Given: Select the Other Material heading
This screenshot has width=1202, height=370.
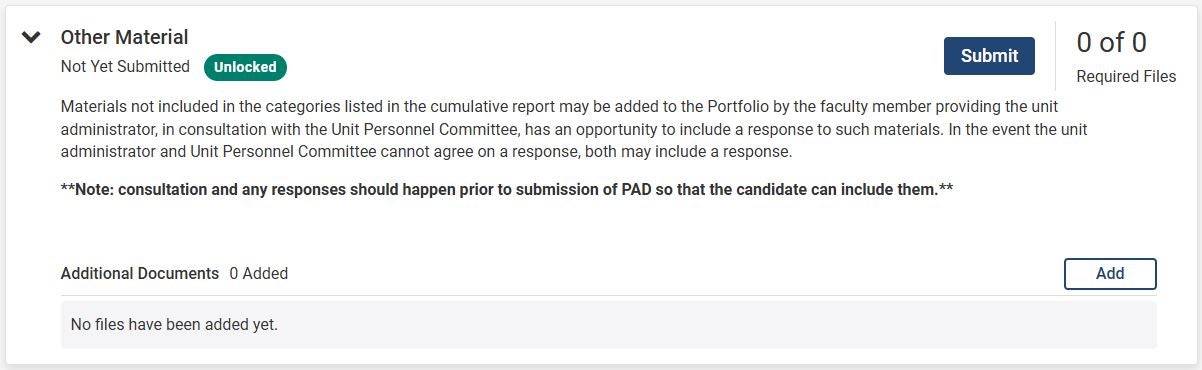Looking at the screenshot, I should click(x=124, y=37).
